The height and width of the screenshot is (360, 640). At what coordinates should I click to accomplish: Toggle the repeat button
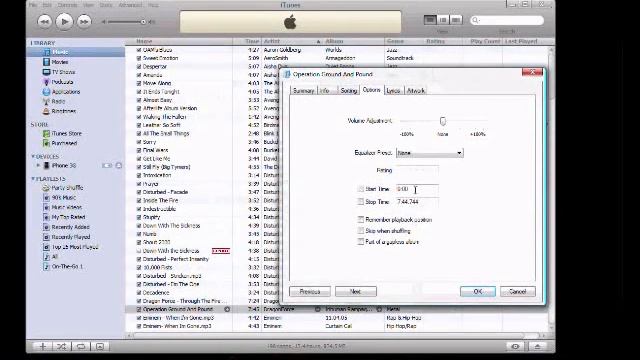[x=81, y=347]
